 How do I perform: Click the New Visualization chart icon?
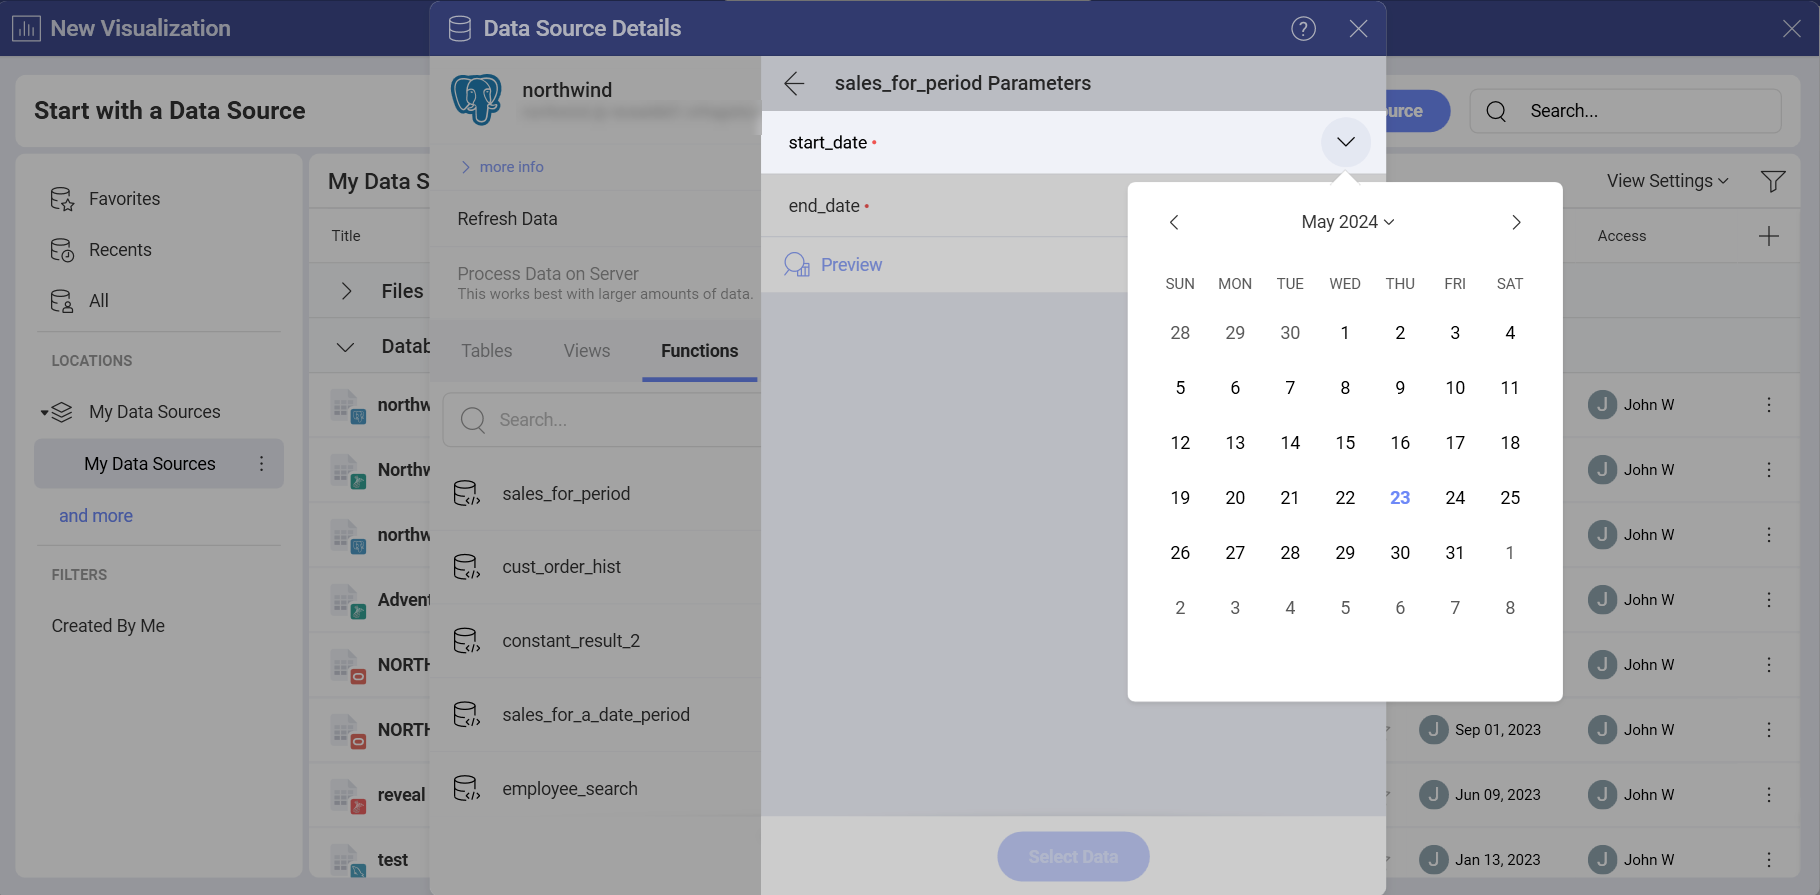[x=26, y=28]
